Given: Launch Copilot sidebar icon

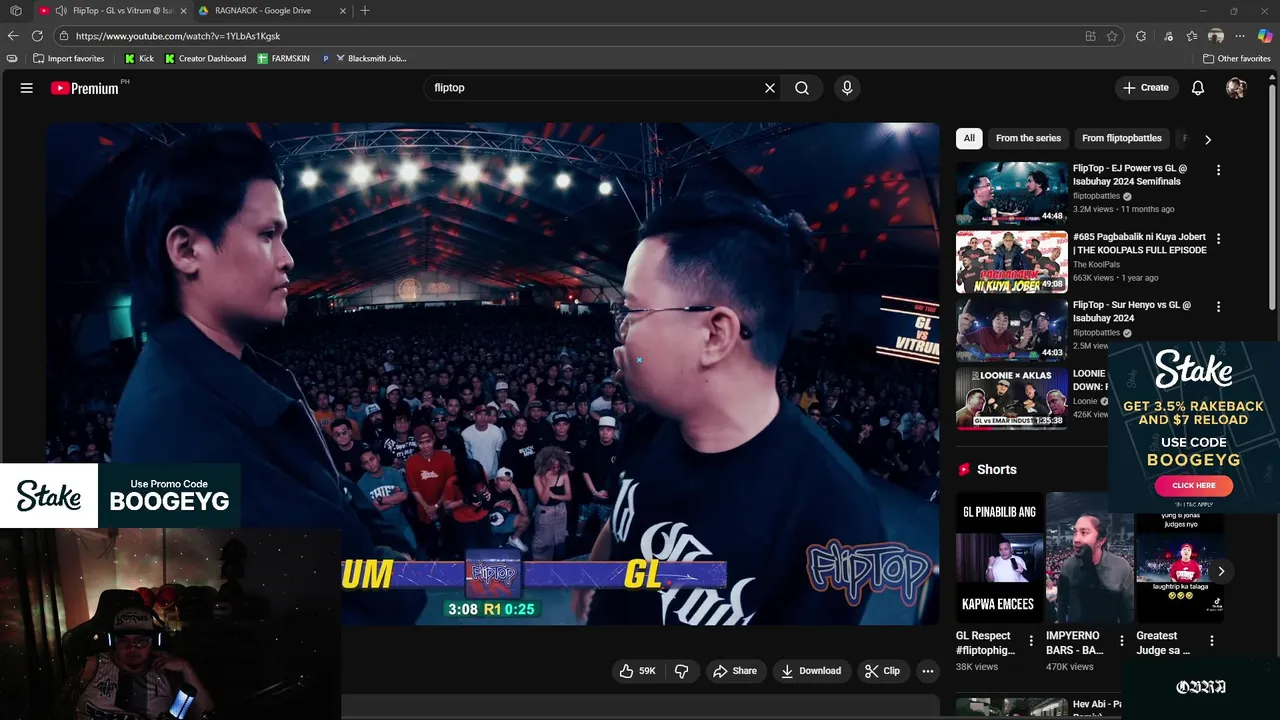Looking at the screenshot, I should pyautogui.click(x=1265, y=36).
